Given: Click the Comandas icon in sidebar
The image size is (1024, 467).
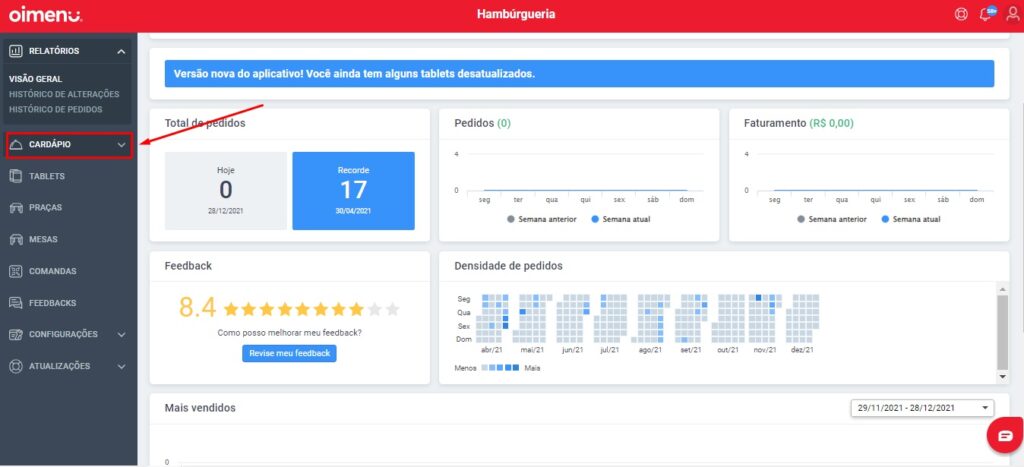Looking at the screenshot, I should 16,271.
